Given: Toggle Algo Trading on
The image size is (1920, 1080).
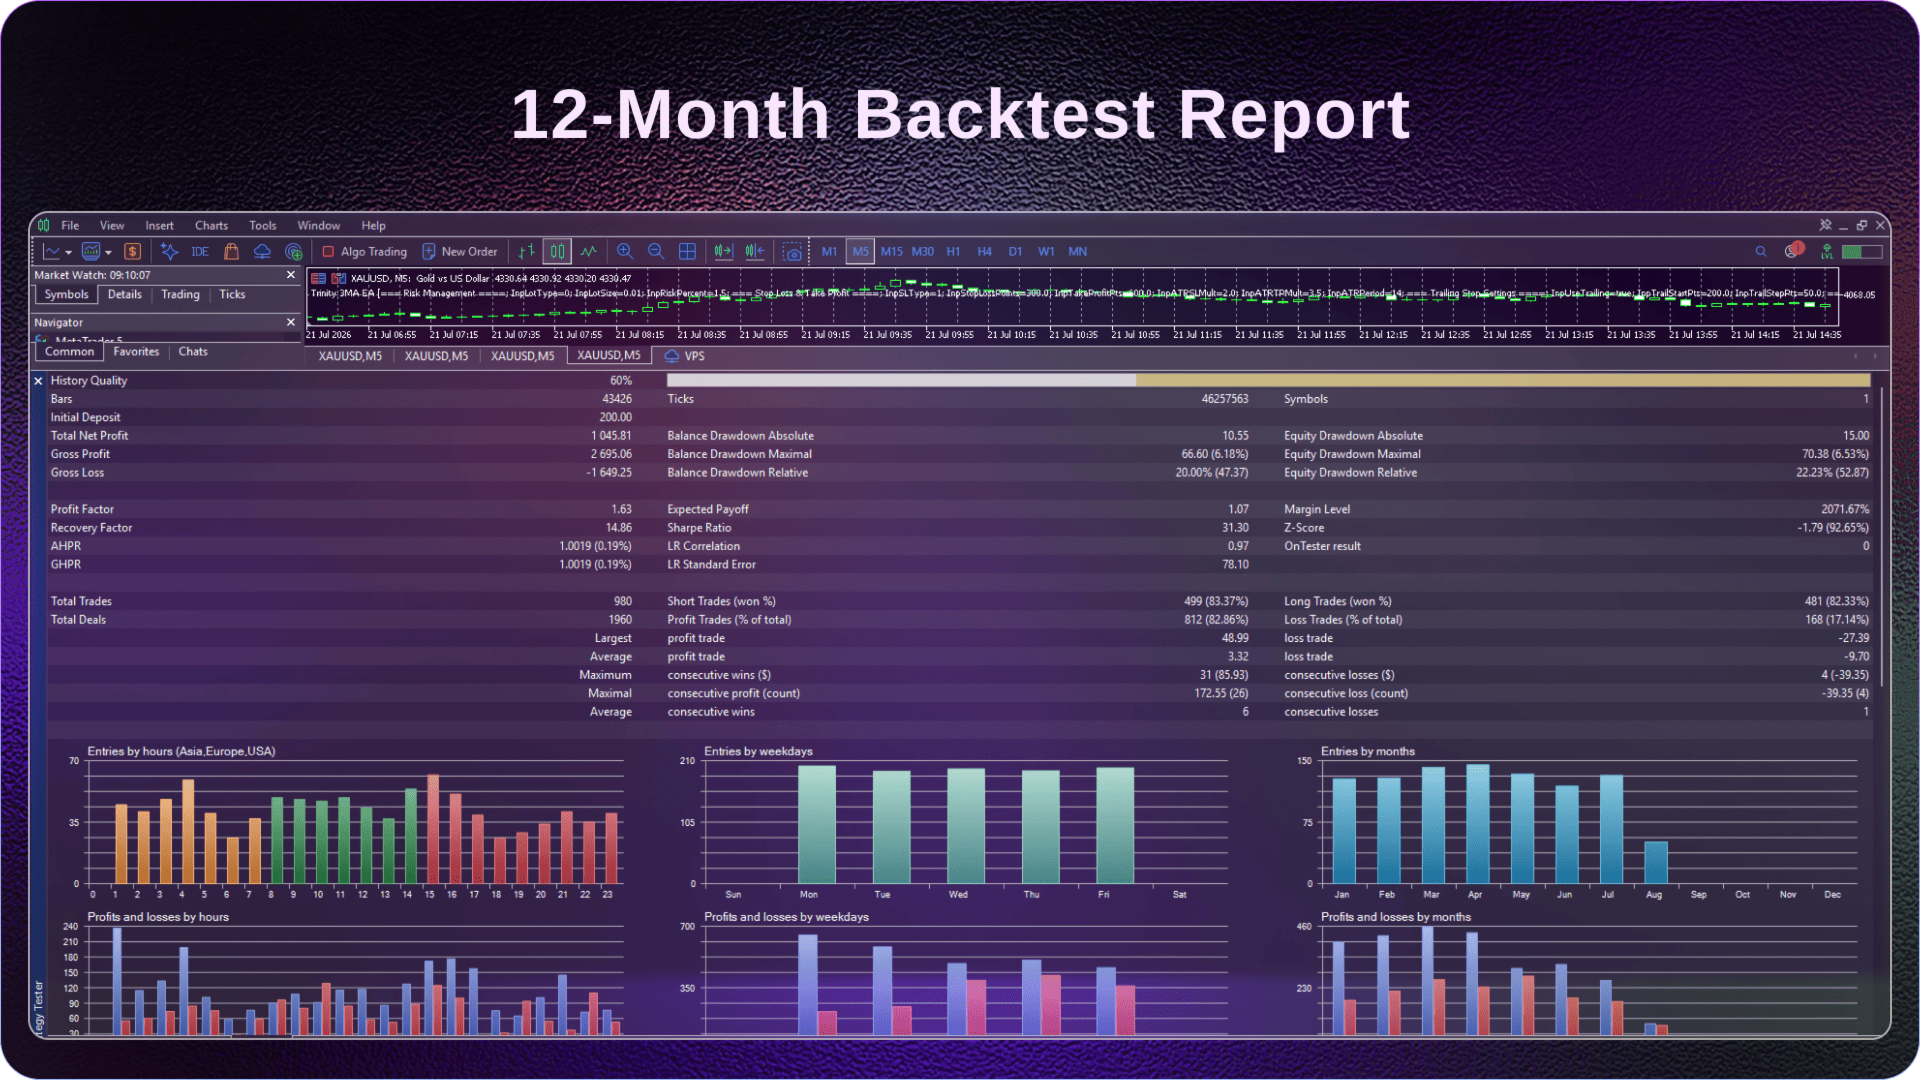Looking at the screenshot, I should coord(365,252).
